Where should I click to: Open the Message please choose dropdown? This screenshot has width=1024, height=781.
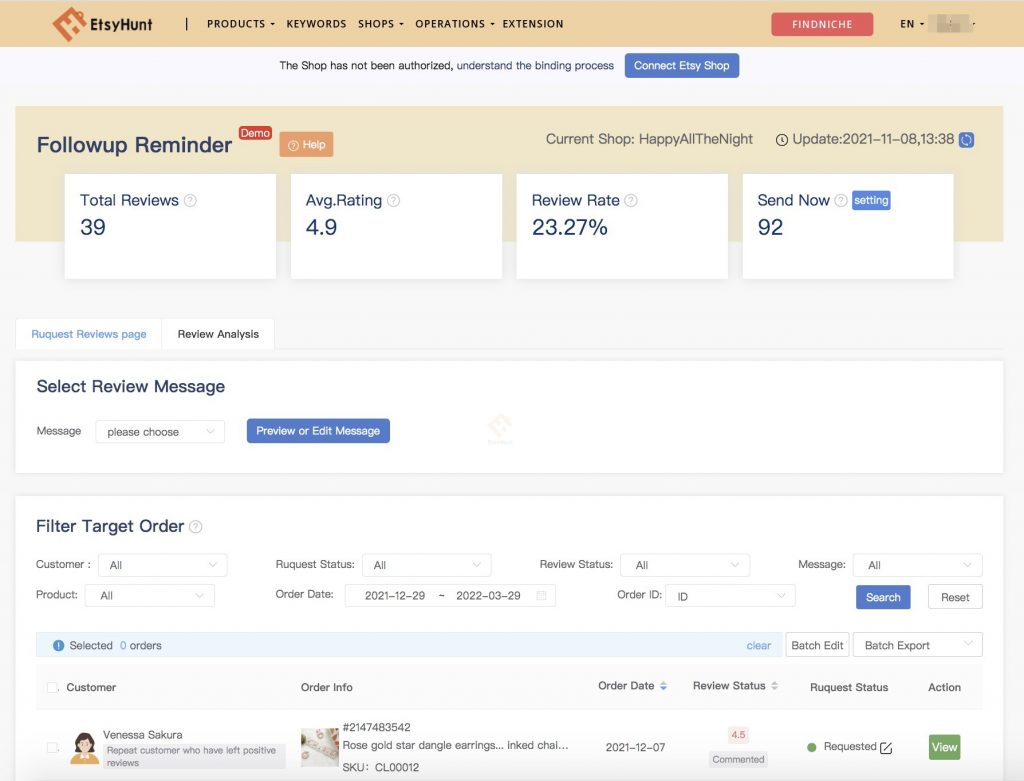click(x=159, y=431)
